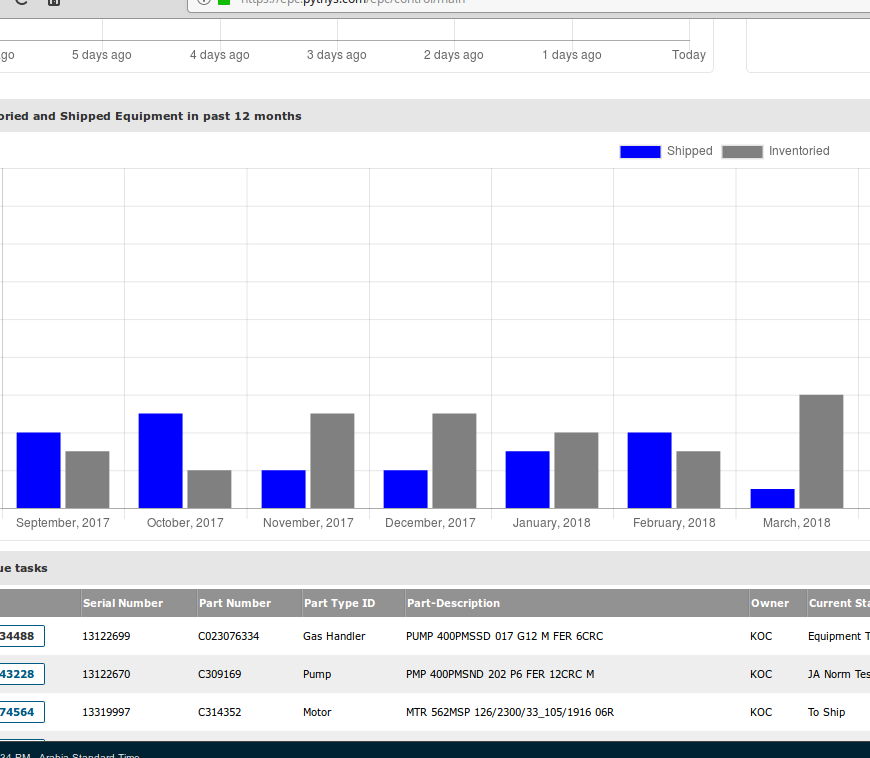Click the gray Inventoried bar for December, 2017
The image size is (870, 758).
[x=454, y=460]
